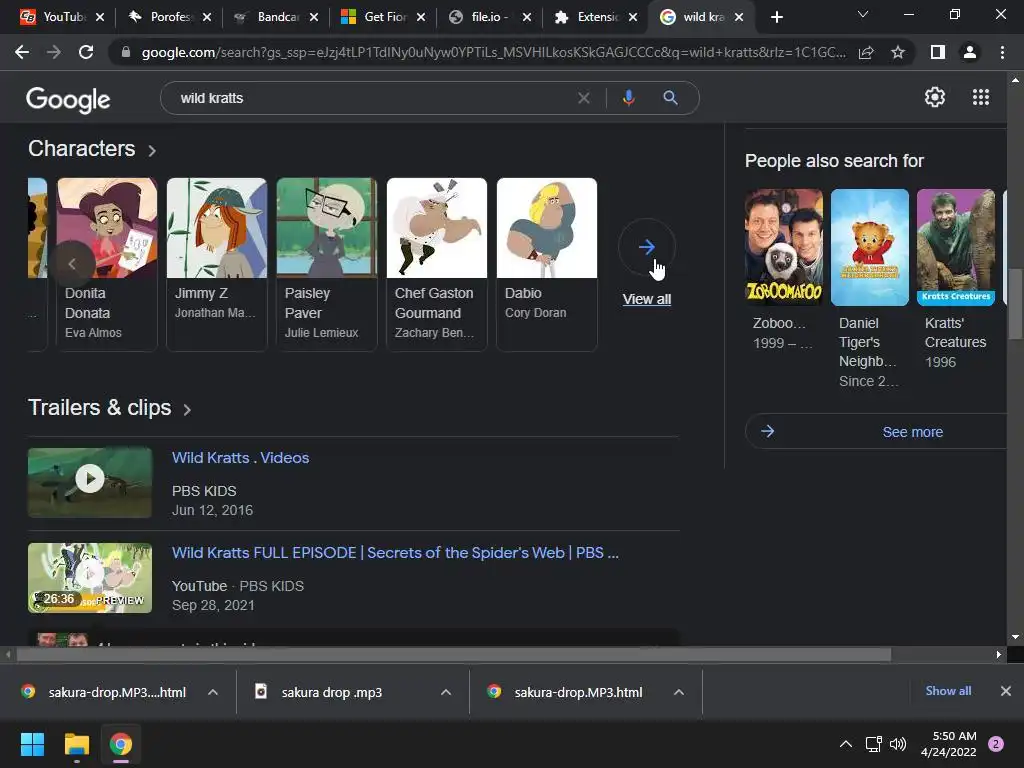Play the Wild Kratts Videos clip

click(90, 482)
